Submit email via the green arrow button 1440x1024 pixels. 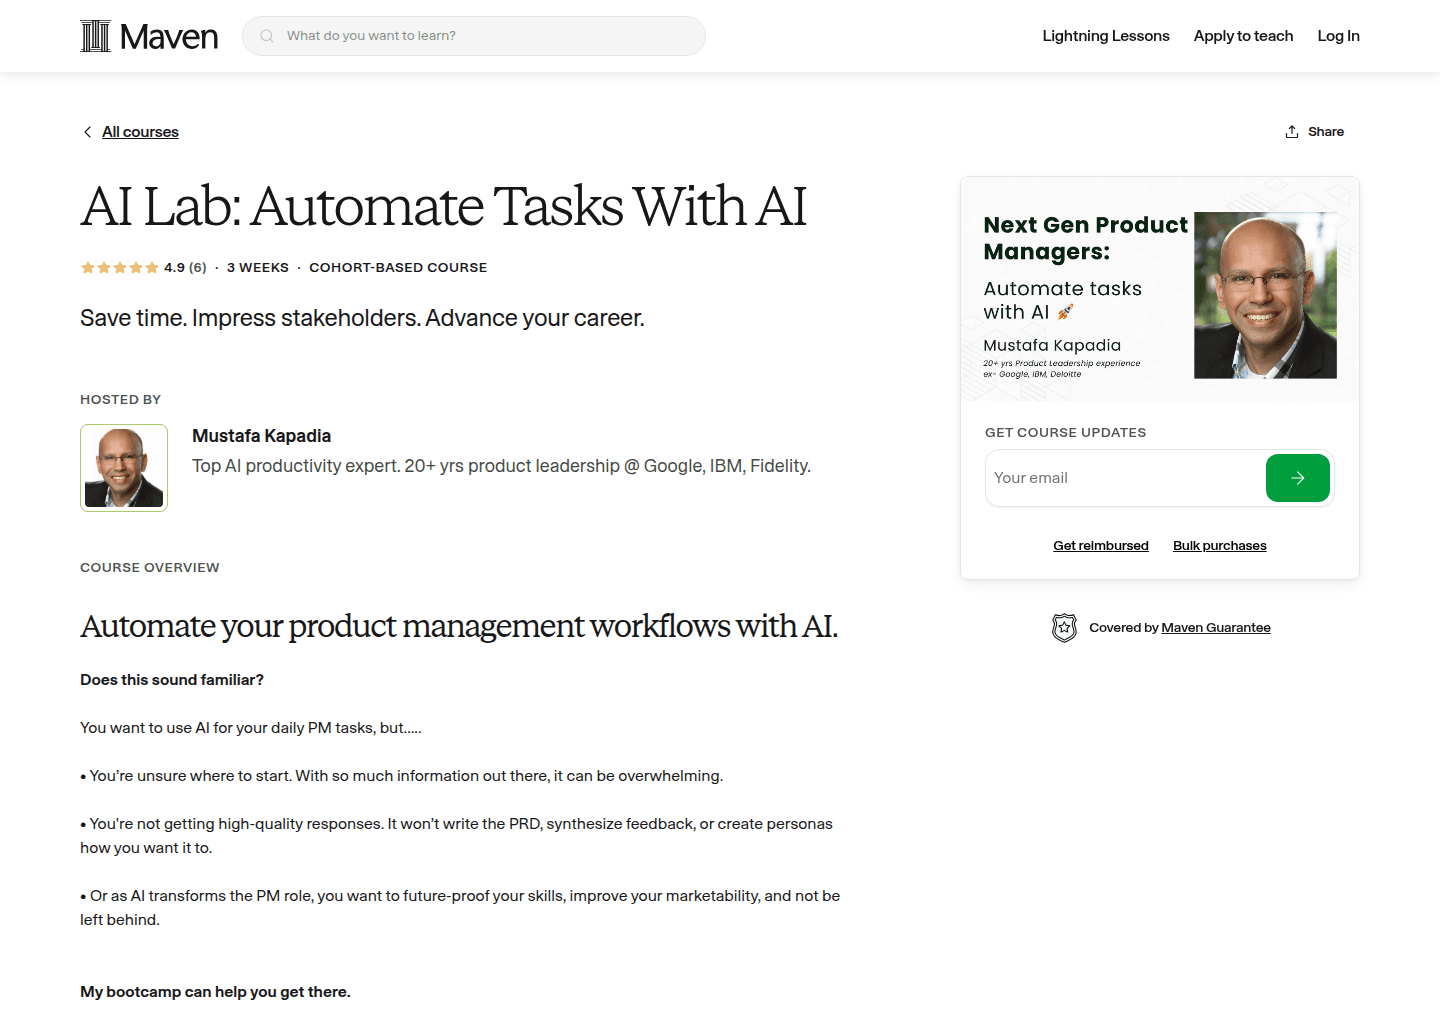point(1297,478)
